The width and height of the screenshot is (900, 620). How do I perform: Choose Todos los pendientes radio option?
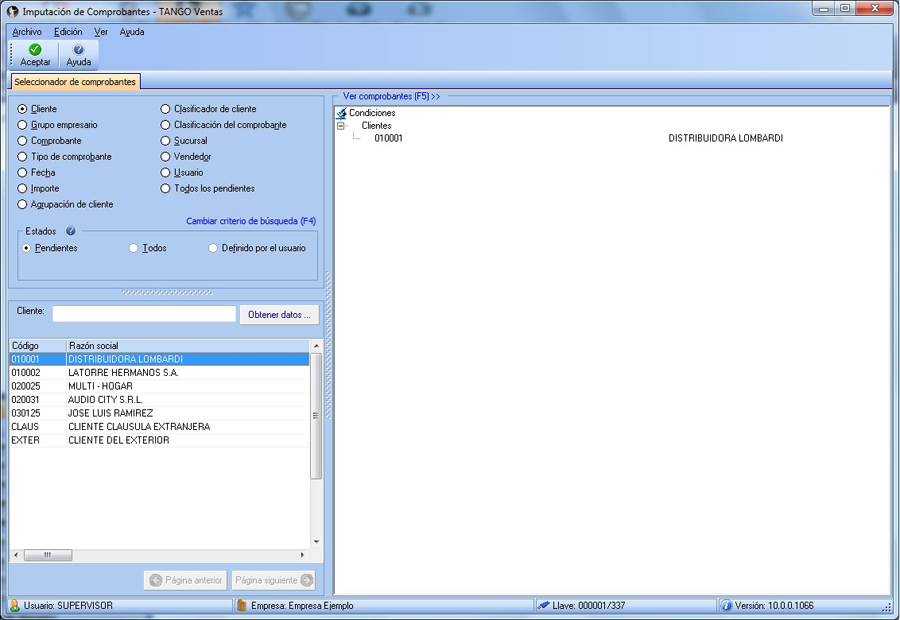pyautogui.click(x=165, y=189)
